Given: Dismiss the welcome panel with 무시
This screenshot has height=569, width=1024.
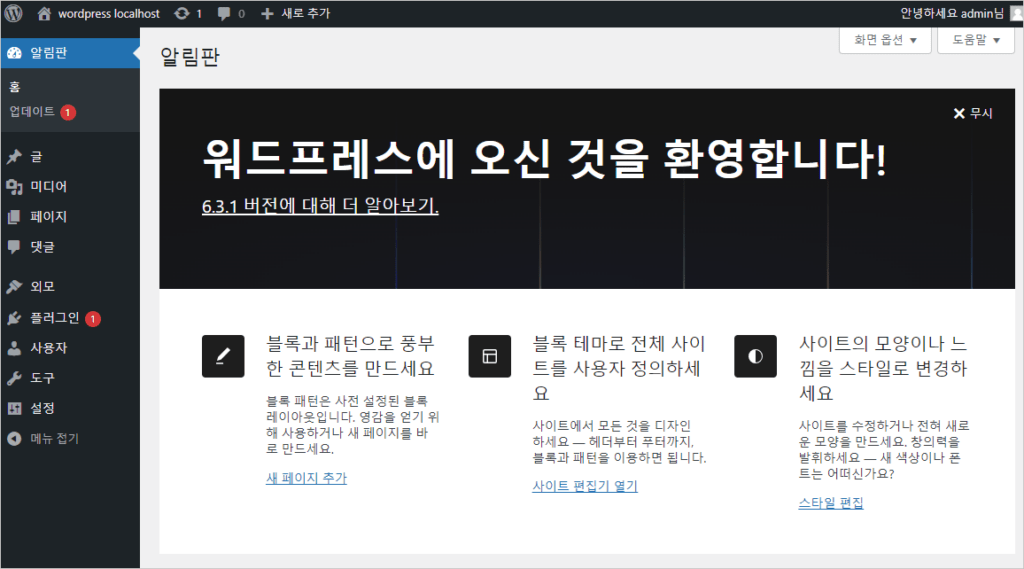Looking at the screenshot, I should (973, 114).
